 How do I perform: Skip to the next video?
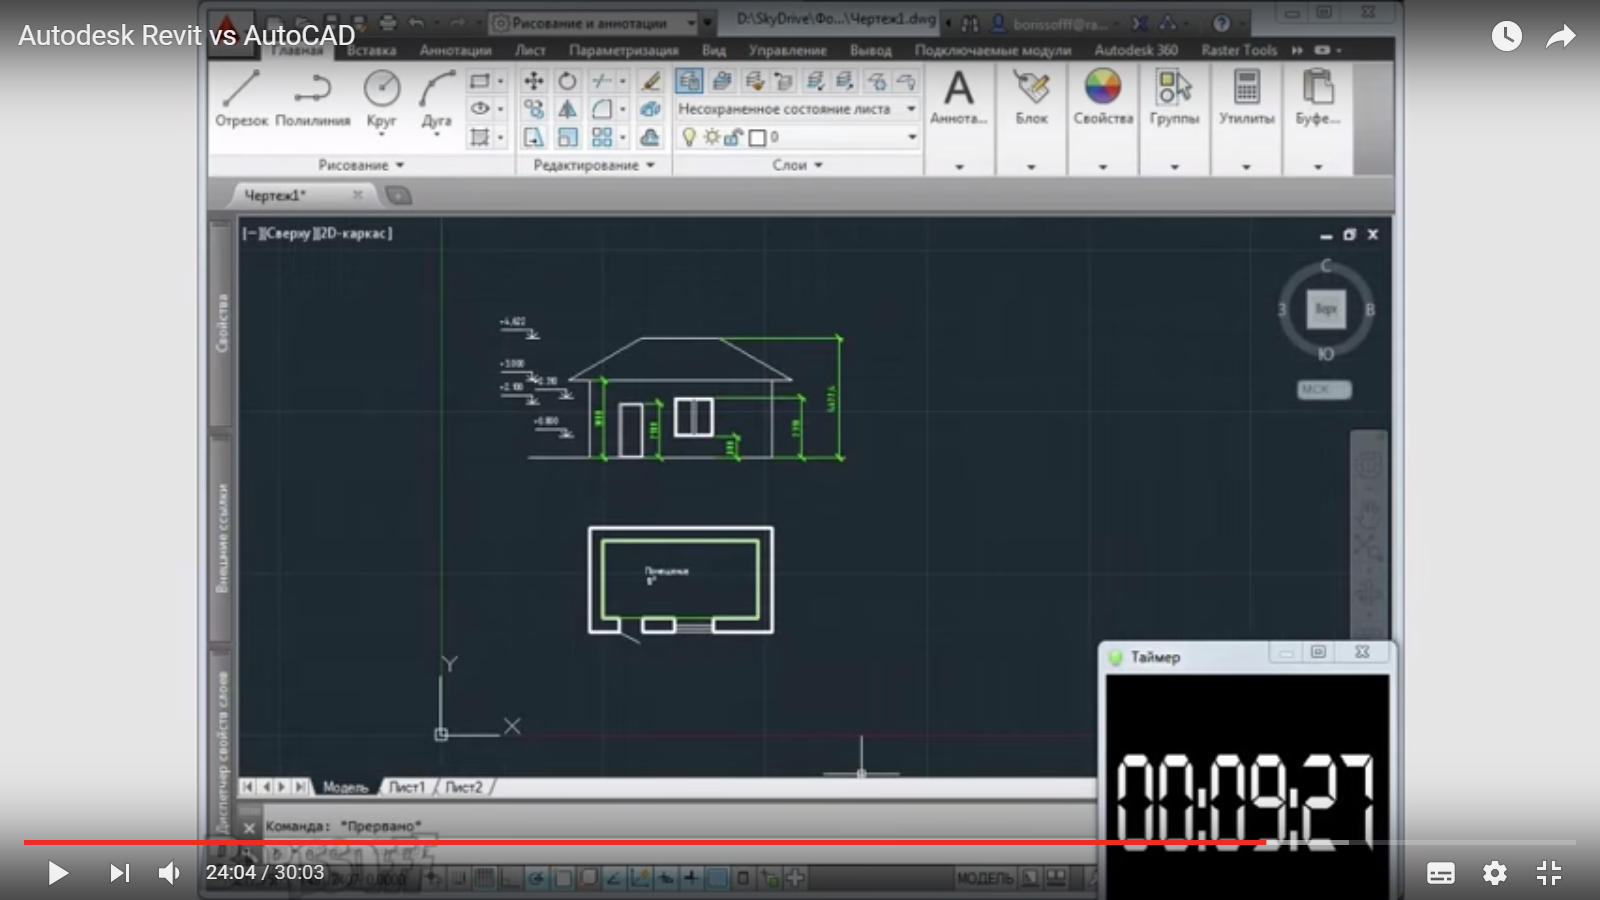[119, 873]
